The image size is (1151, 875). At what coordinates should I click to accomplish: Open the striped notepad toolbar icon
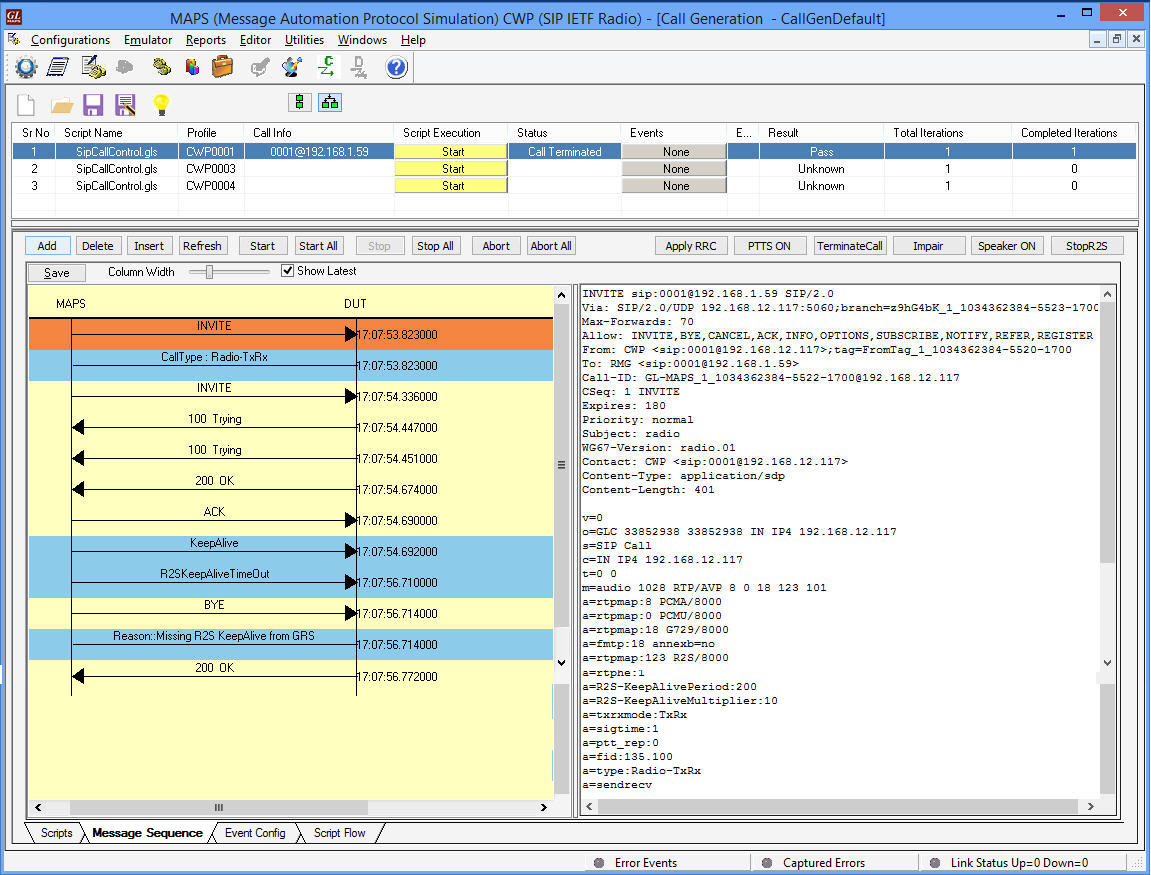pyautogui.click(x=58, y=68)
